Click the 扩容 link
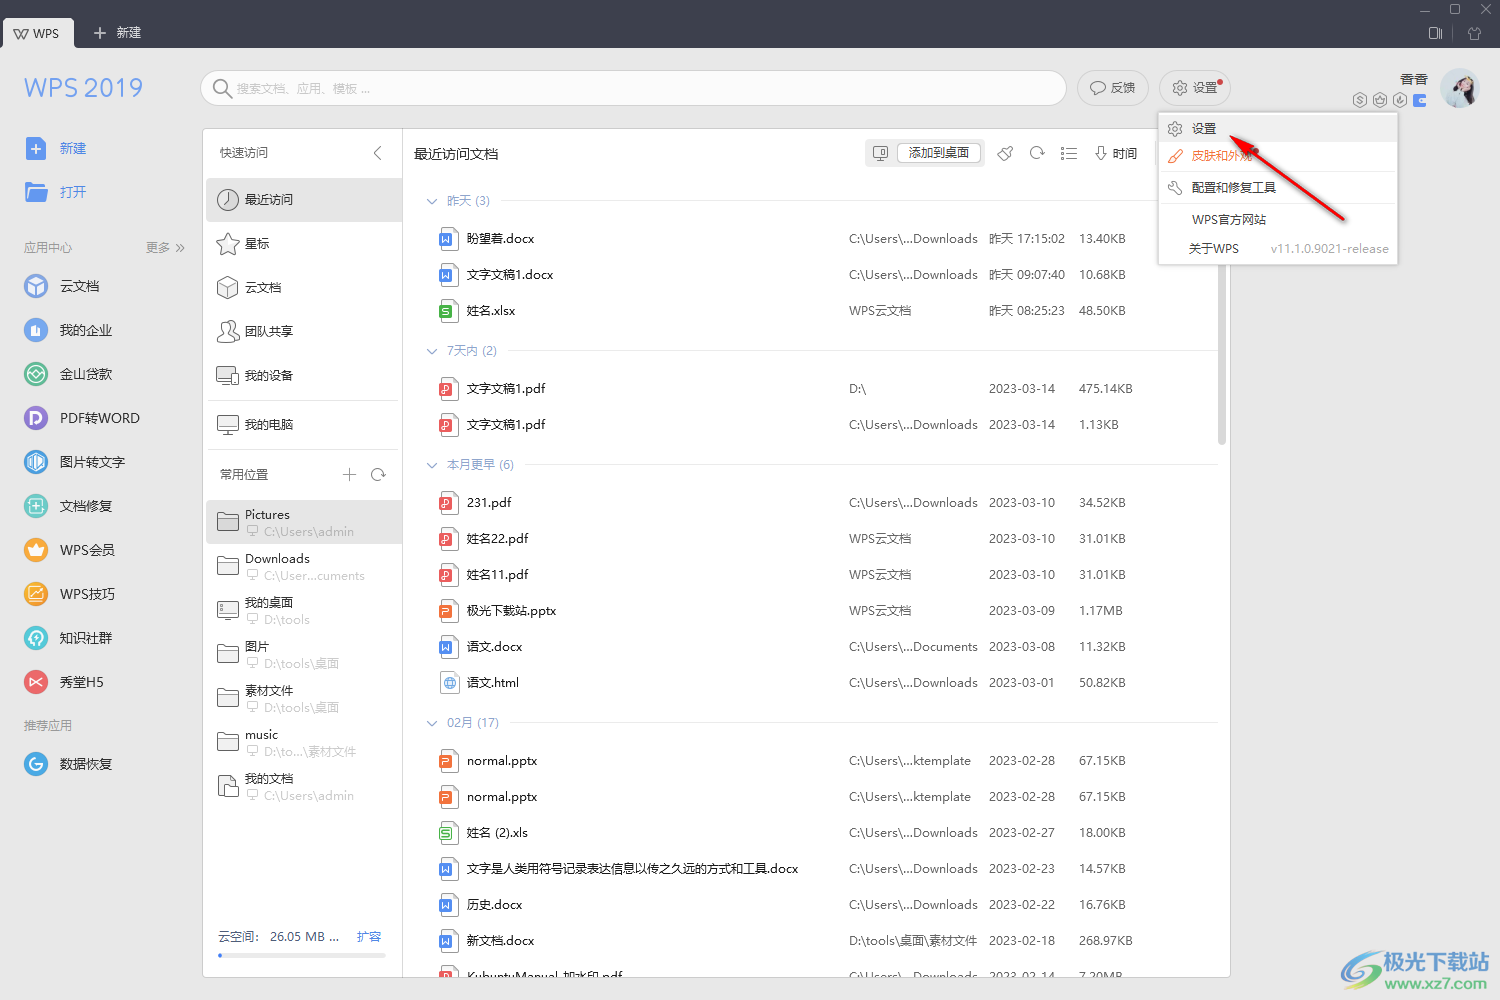Viewport: 1500px width, 1000px height. (369, 937)
